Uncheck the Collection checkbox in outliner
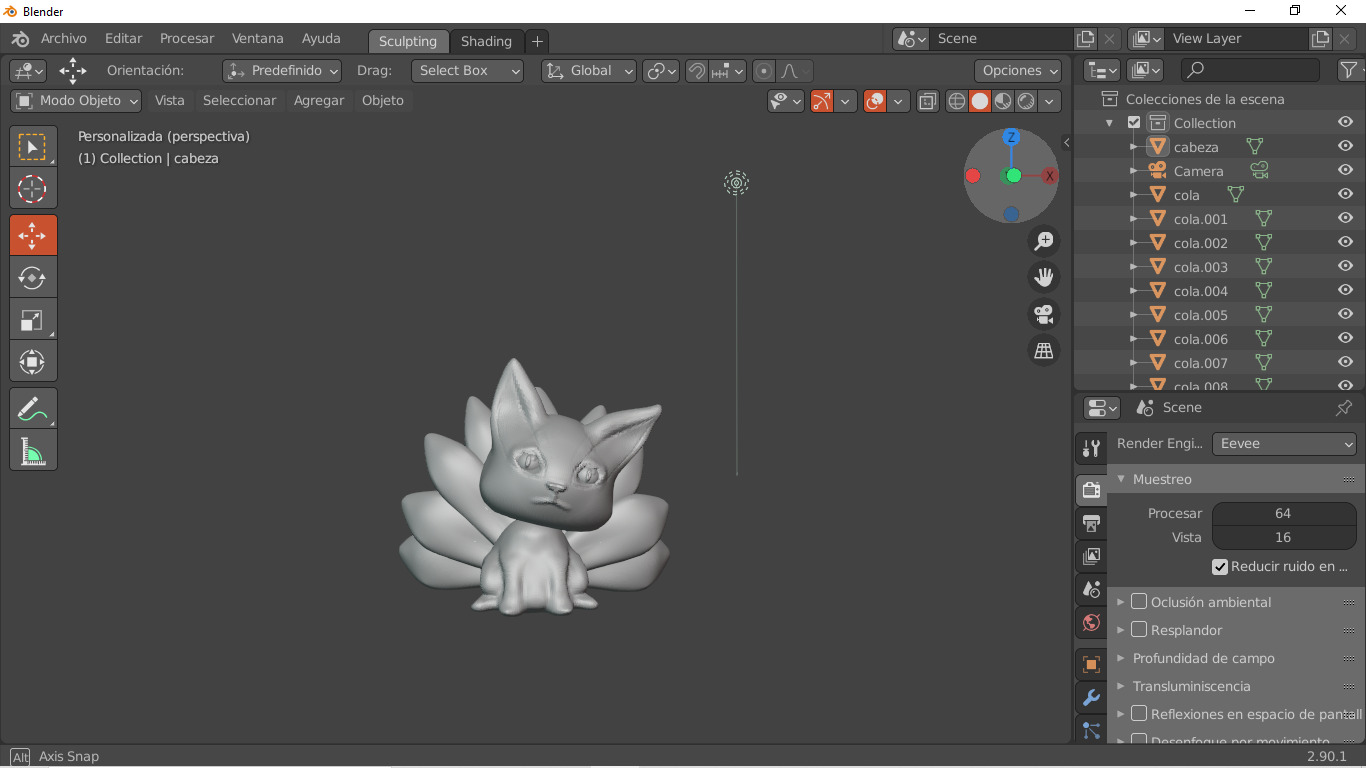This screenshot has width=1366, height=768. click(1134, 123)
